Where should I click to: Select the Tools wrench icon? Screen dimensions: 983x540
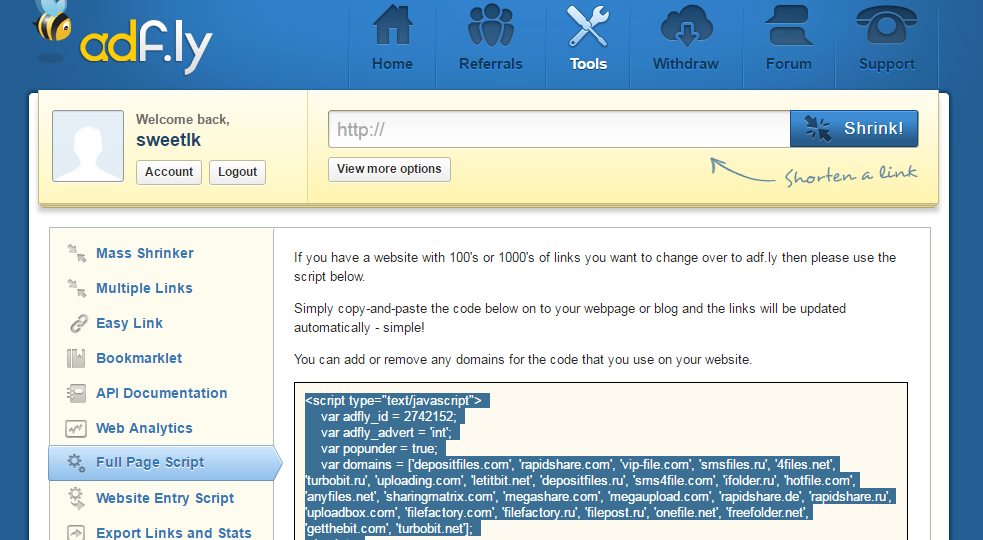tap(588, 26)
